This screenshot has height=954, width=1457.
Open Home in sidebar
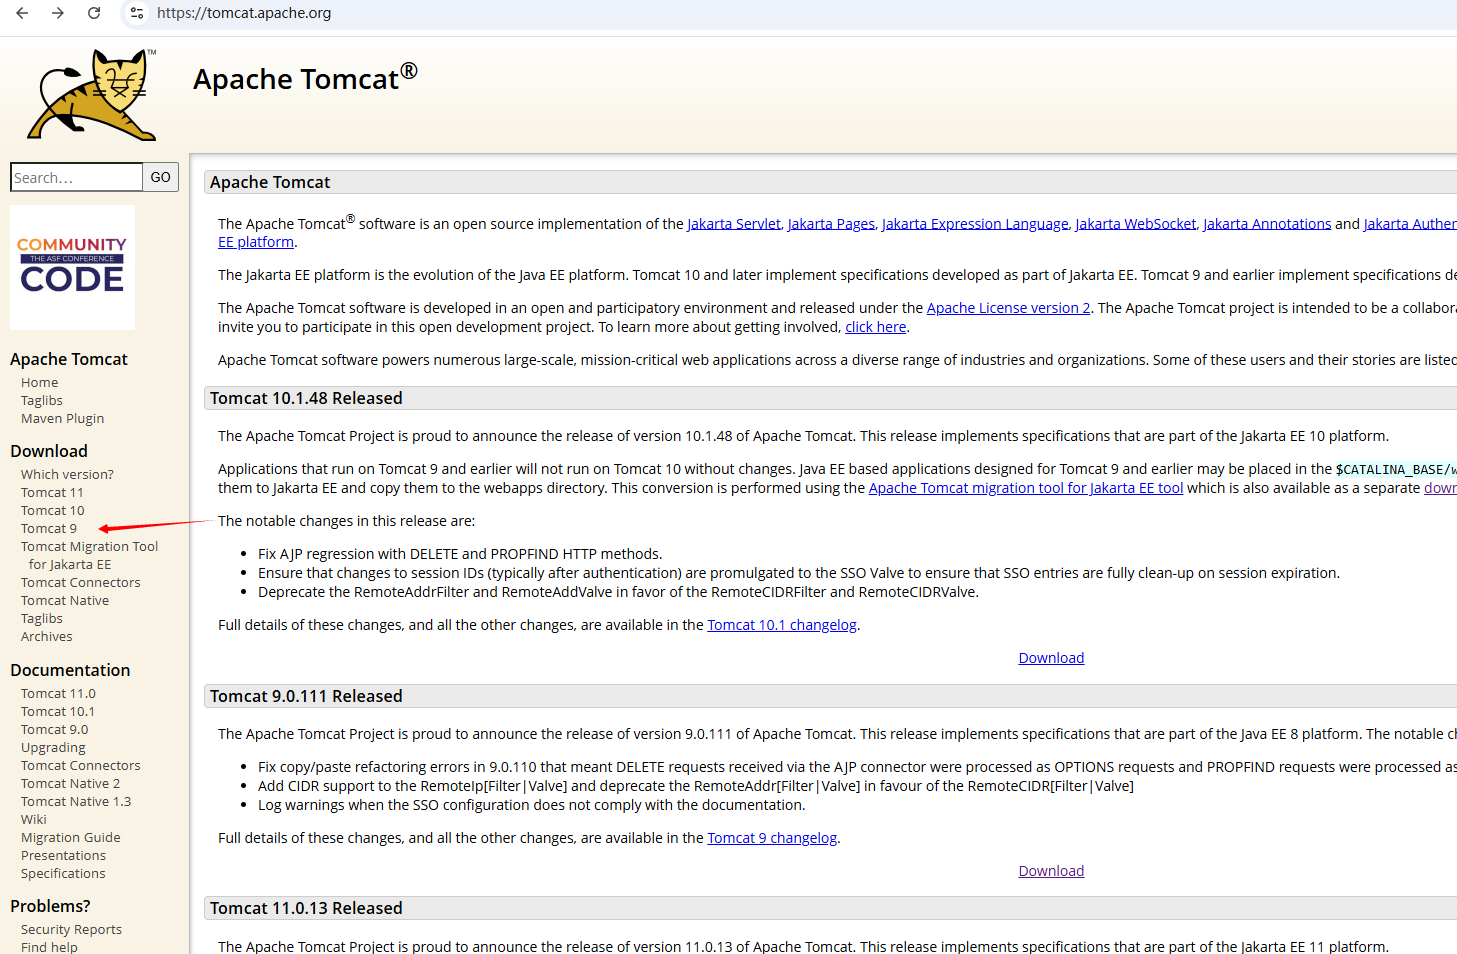40,383
